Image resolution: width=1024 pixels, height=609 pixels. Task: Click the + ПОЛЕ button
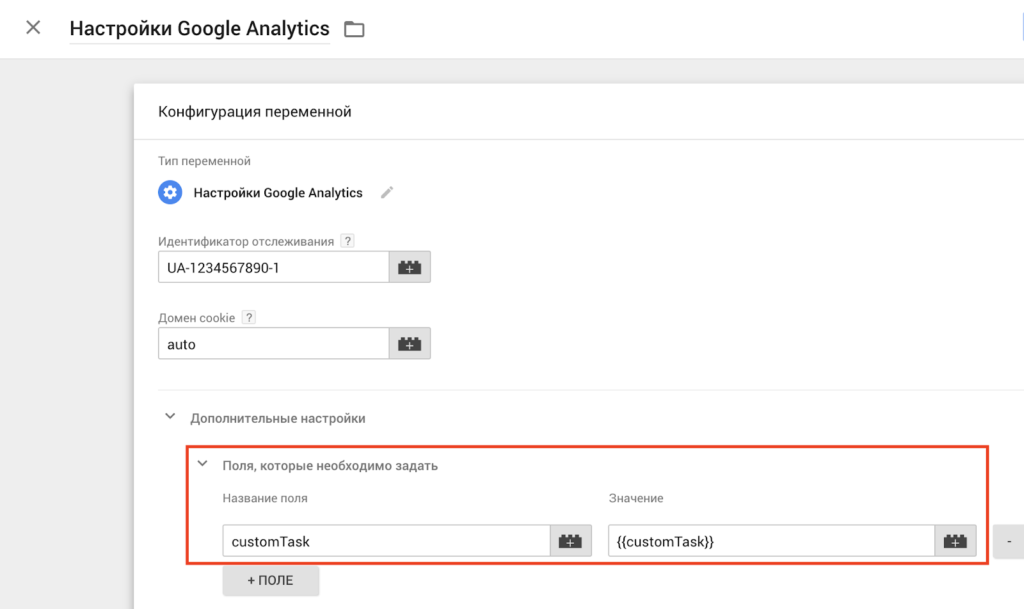pyautogui.click(x=271, y=581)
